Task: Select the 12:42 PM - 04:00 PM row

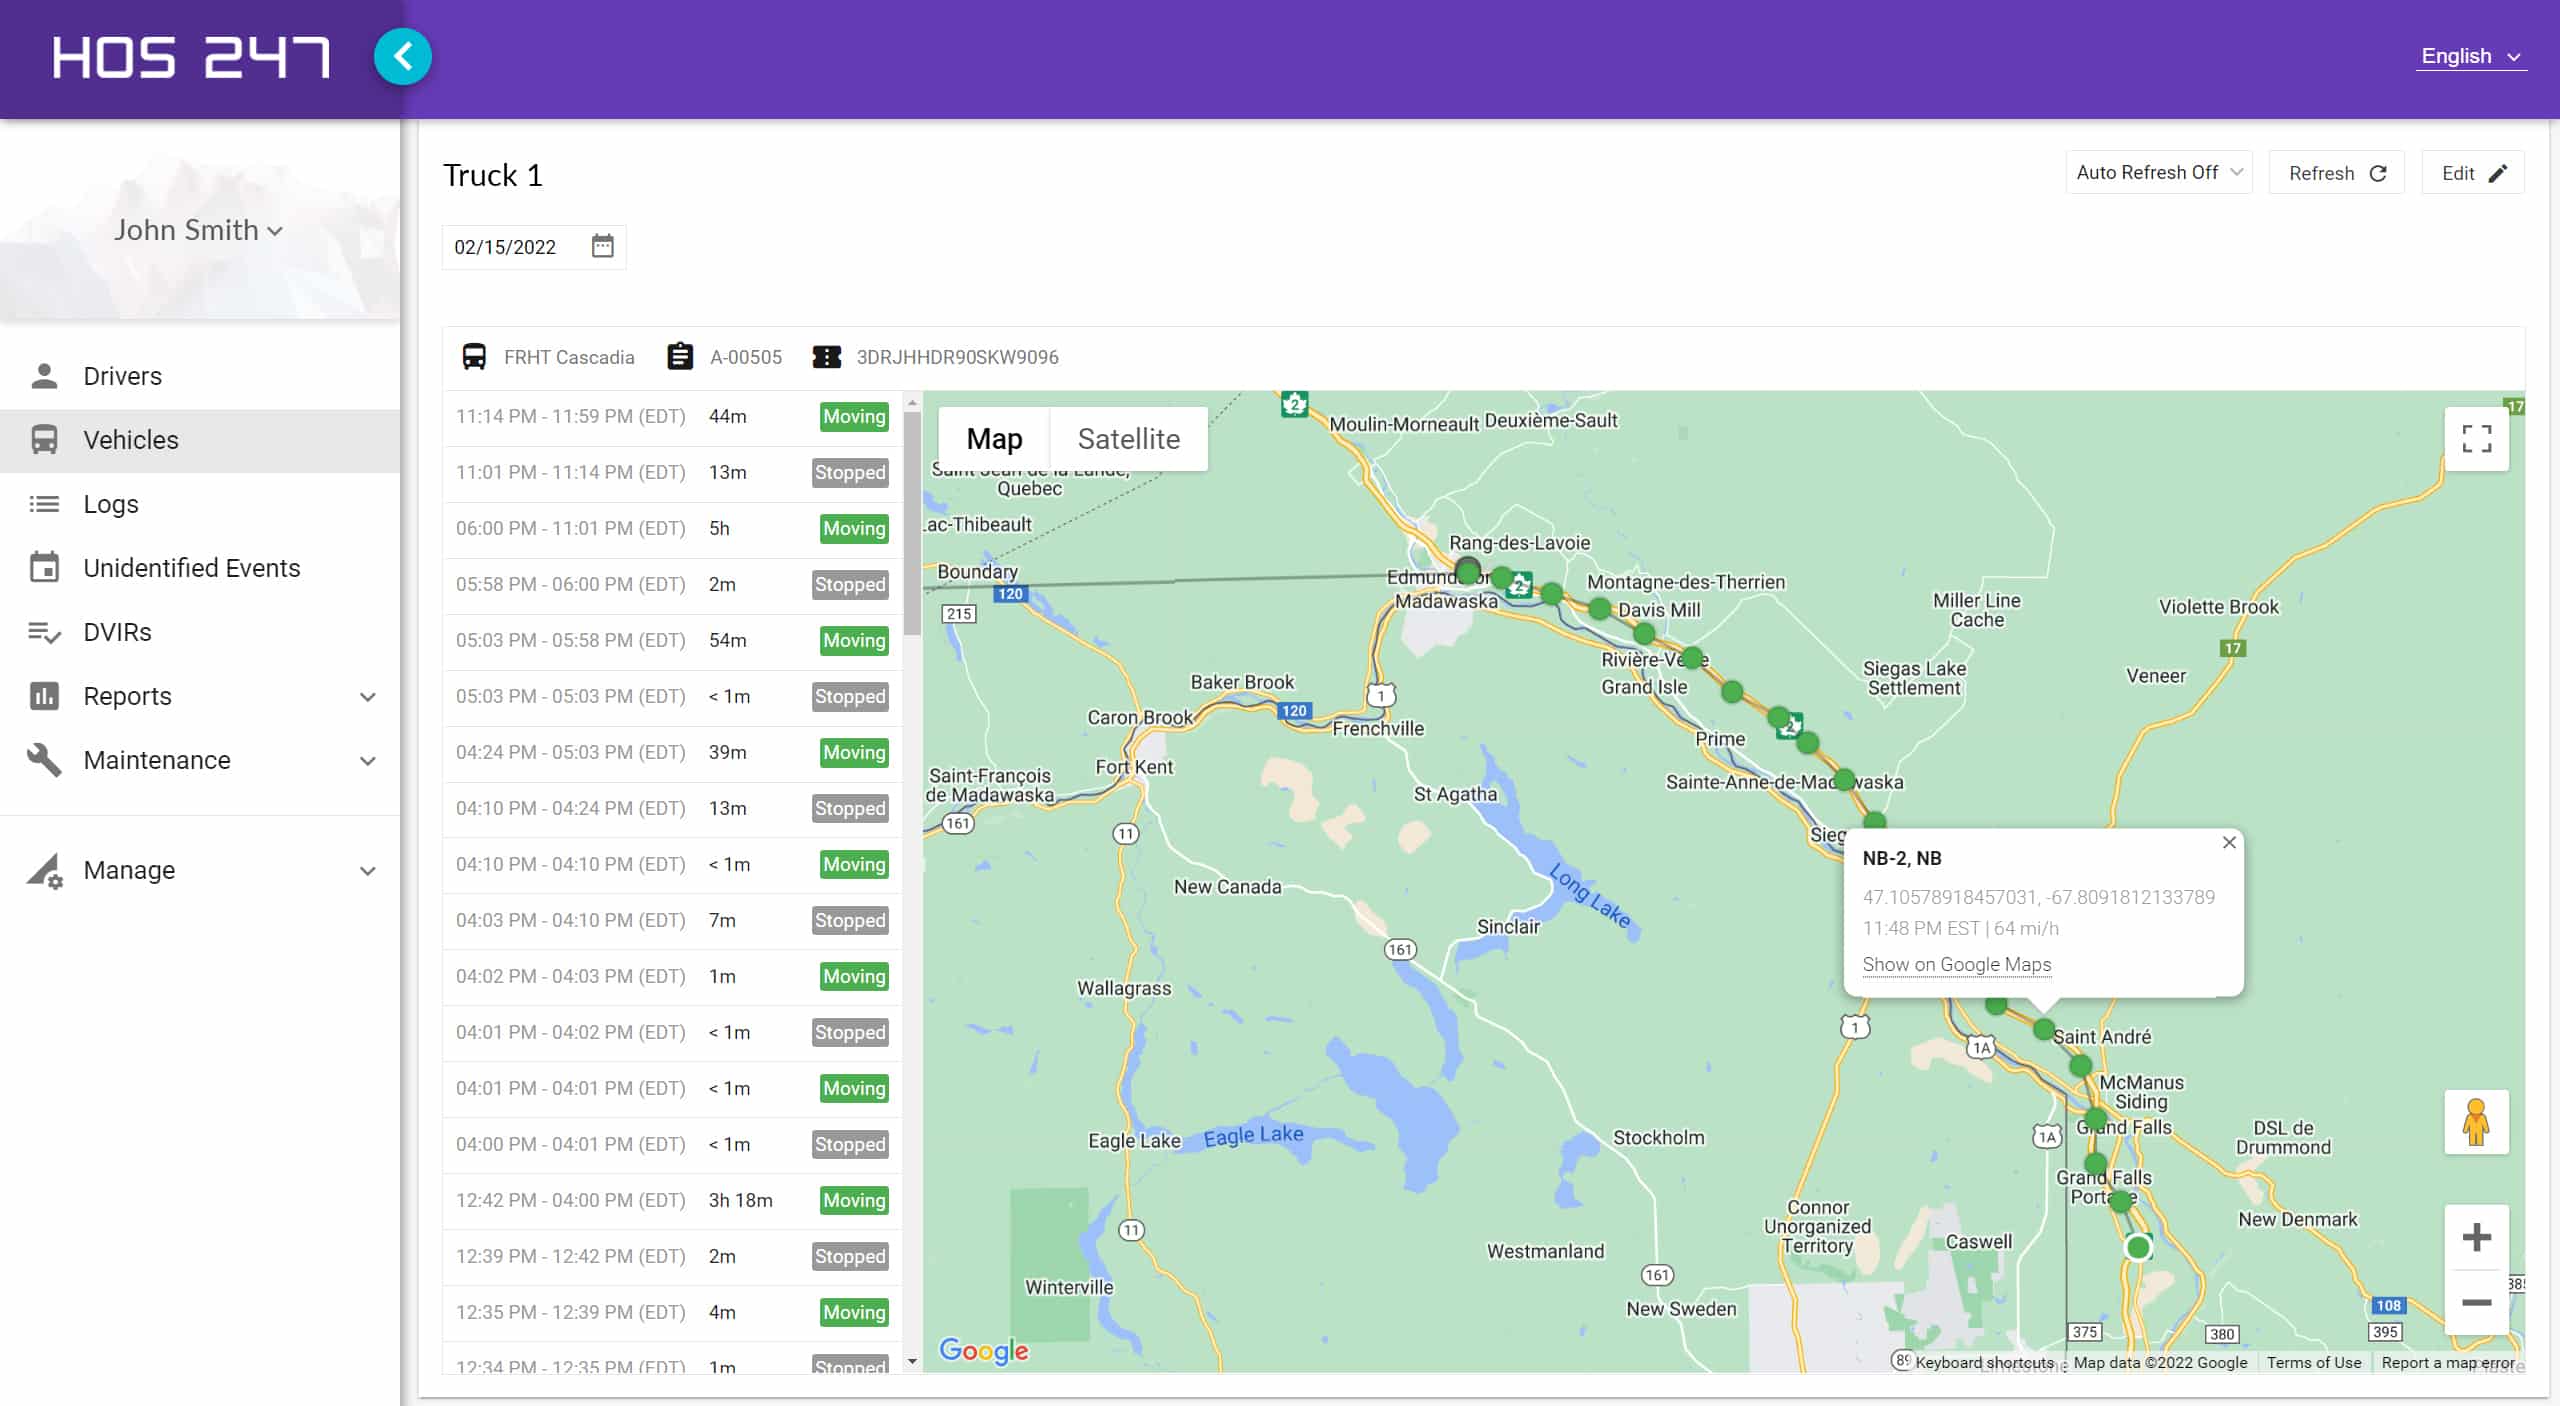Action: coord(672,1201)
